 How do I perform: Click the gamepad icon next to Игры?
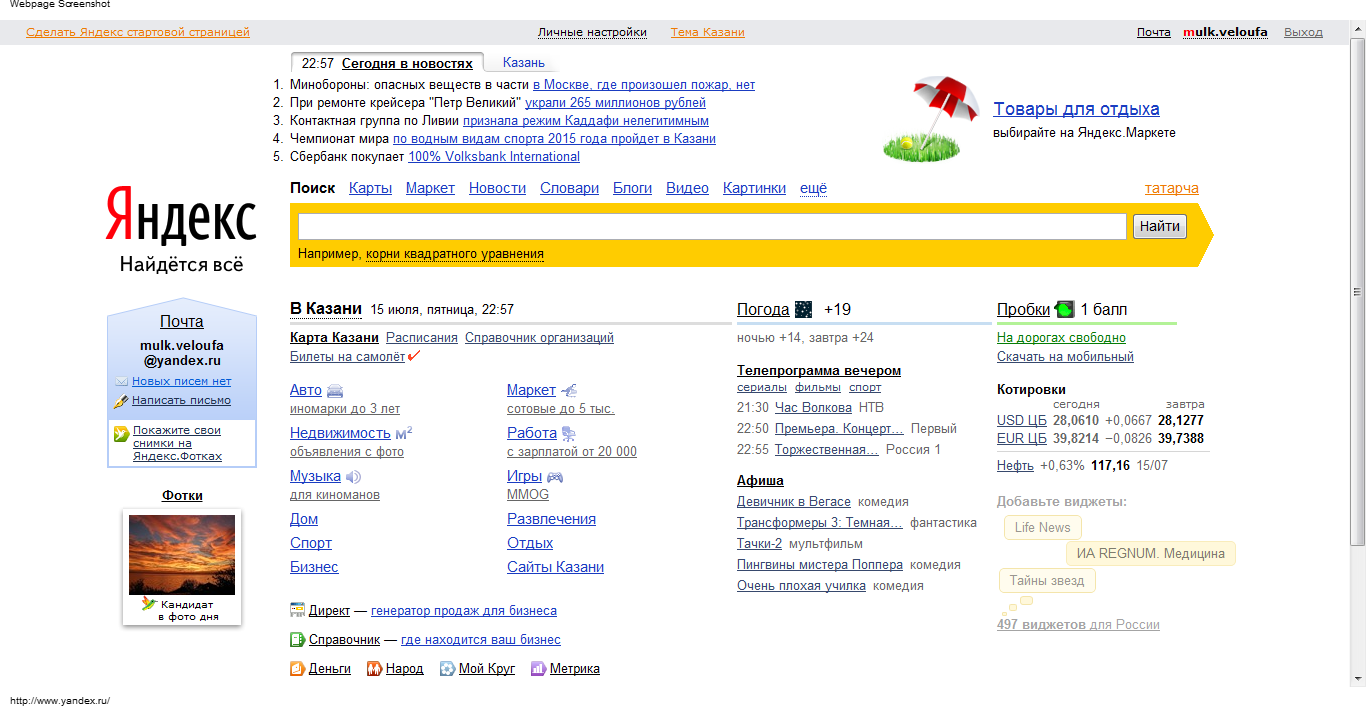(x=555, y=477)
